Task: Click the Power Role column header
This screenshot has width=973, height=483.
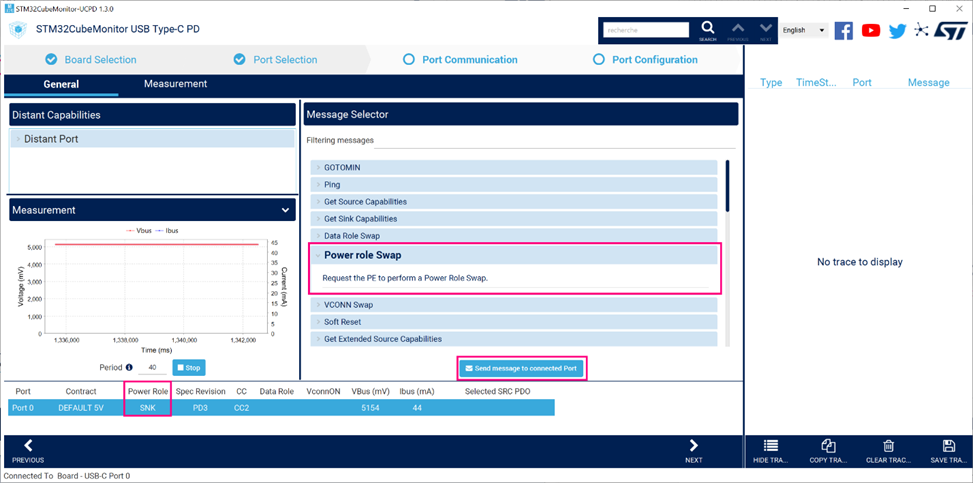Action: pyautogui.click(x=148, y=392)
